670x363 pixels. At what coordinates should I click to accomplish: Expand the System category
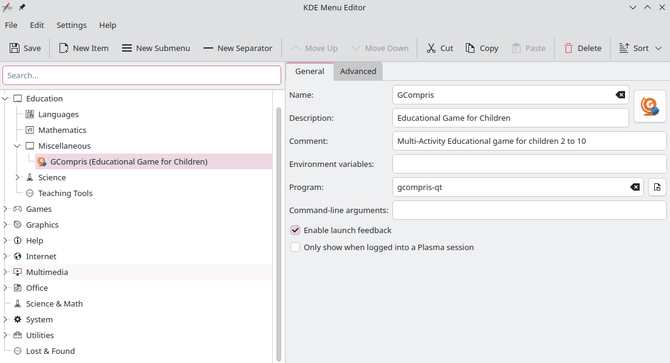5,320
